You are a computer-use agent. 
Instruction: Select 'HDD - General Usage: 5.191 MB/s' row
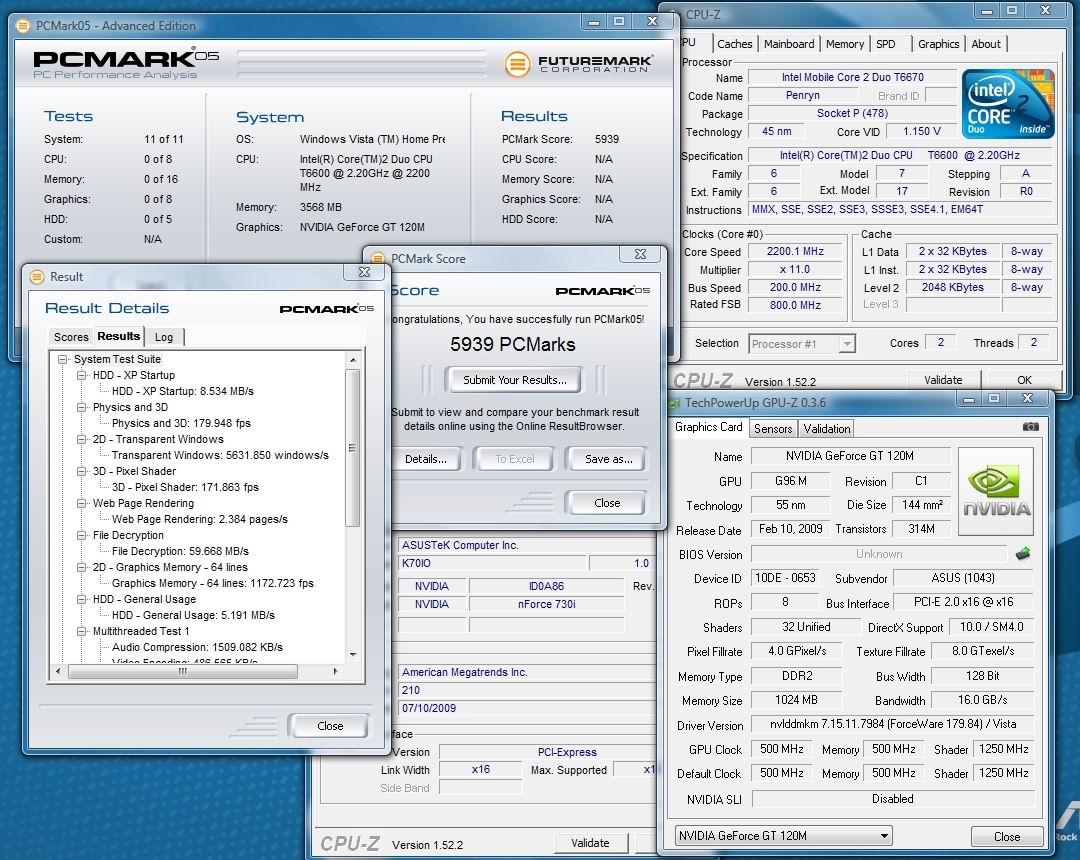[x=193, y=616]
